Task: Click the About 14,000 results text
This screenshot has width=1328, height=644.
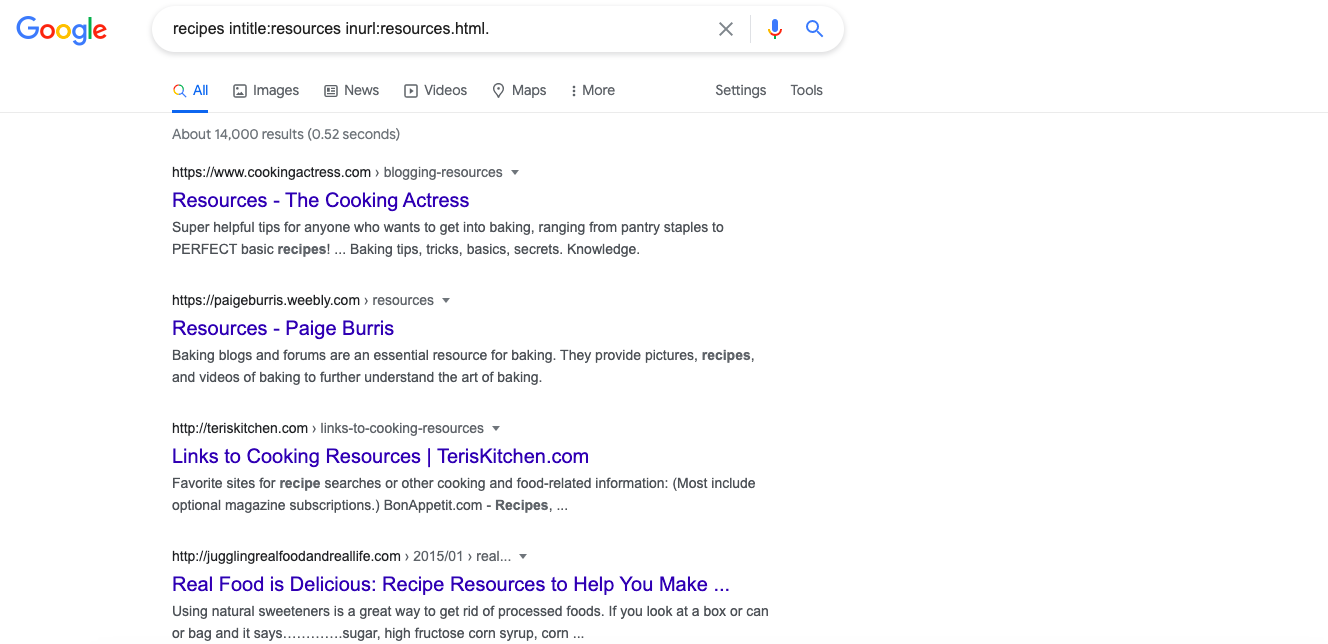Action: 286,134
